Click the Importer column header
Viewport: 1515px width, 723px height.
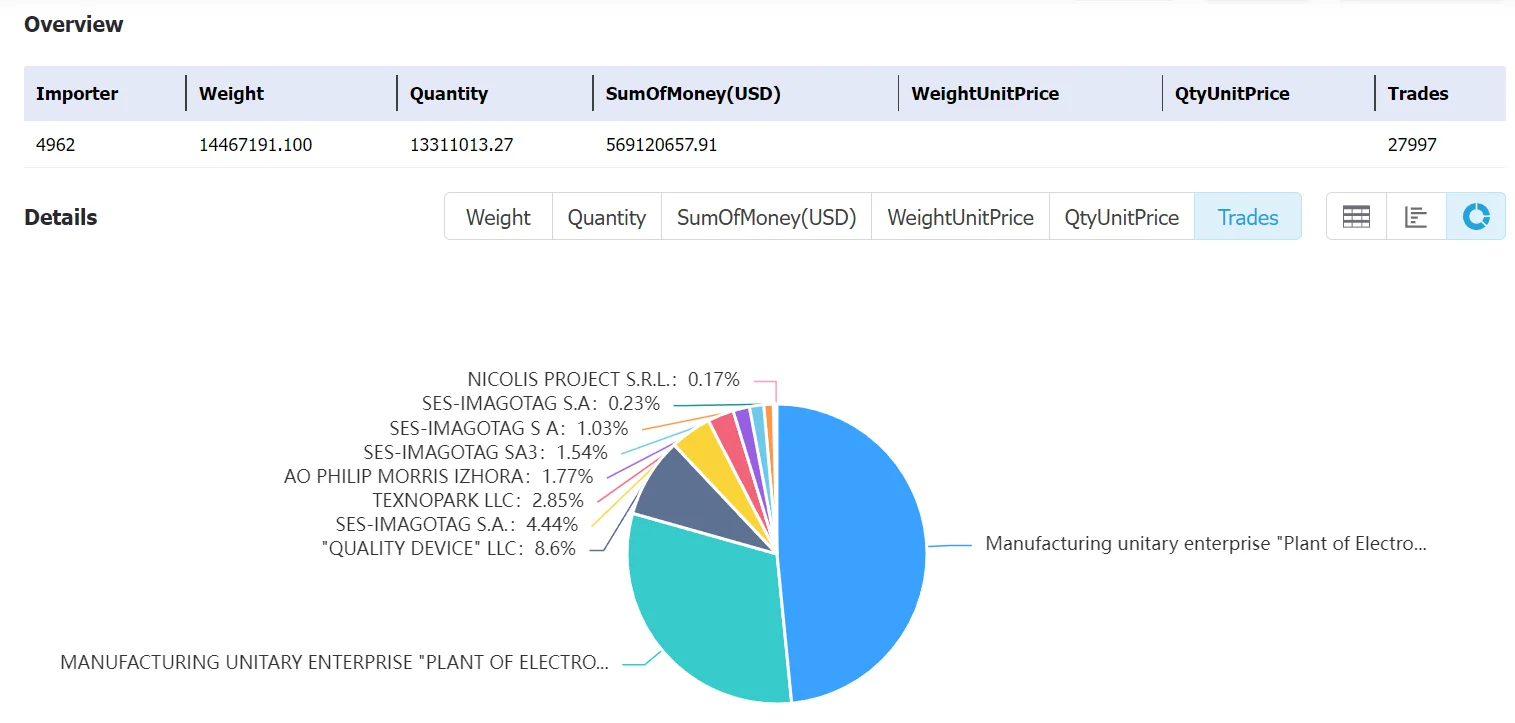(77, 94)
